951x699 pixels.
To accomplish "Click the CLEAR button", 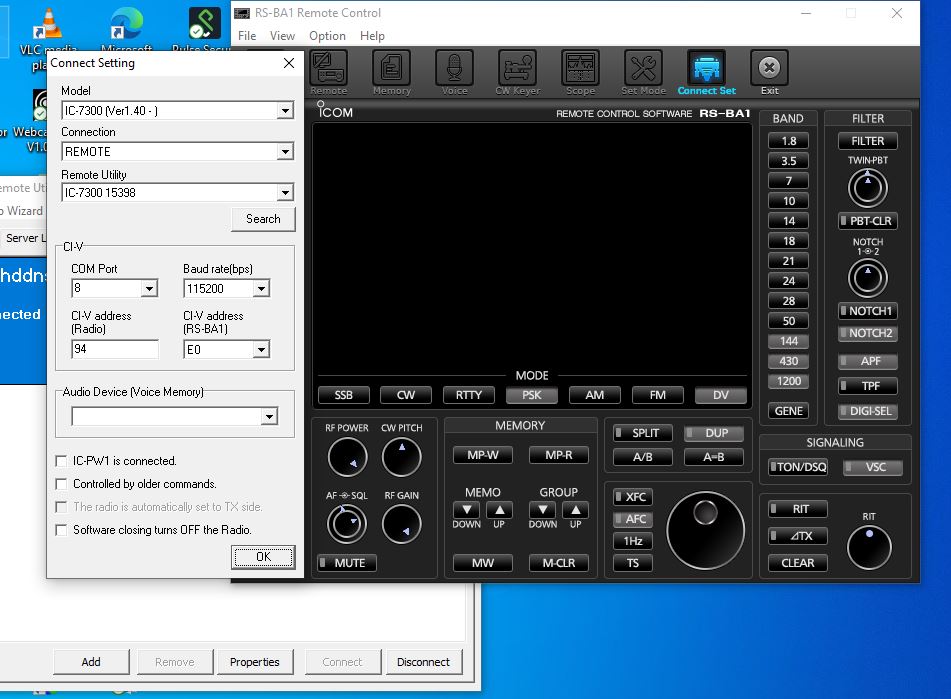I will pyautogui.click(x=798, y=563).
